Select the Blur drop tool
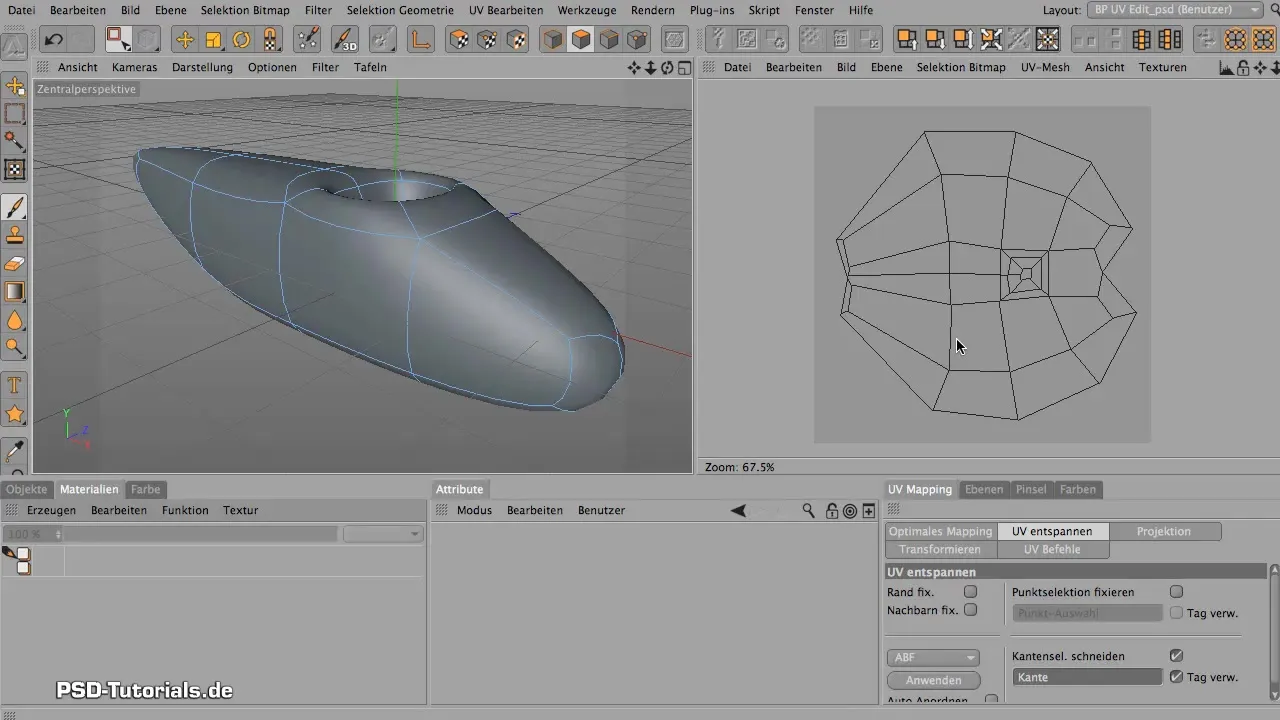 15,320
